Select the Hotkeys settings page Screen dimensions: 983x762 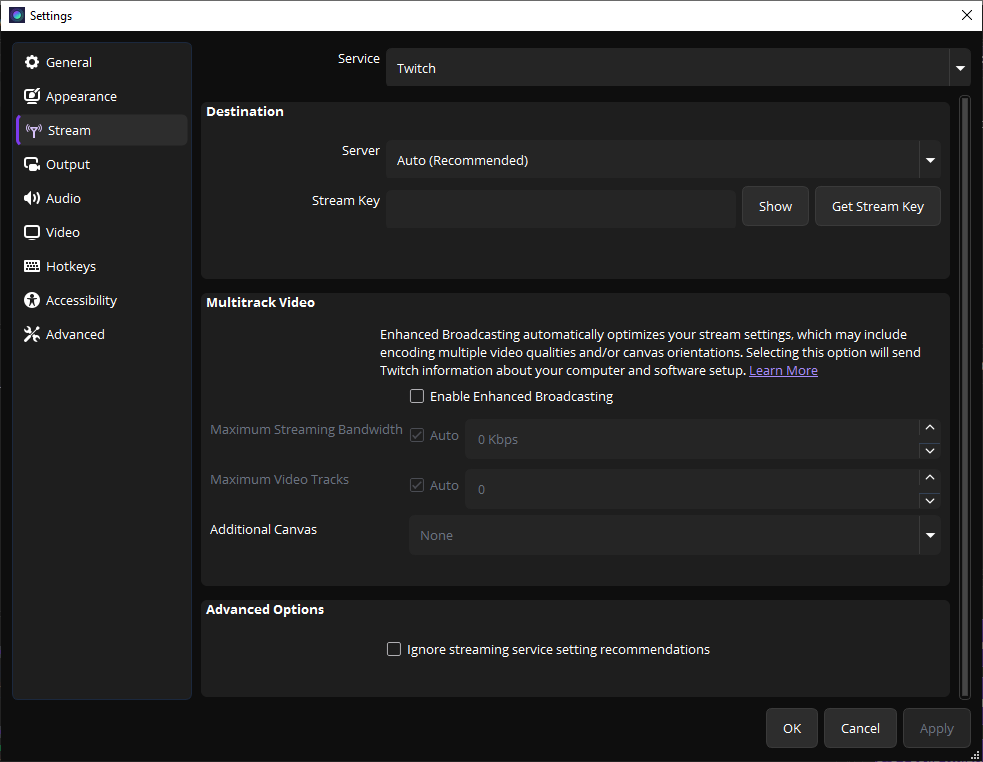pyautogui.click(x=102, y=266)
